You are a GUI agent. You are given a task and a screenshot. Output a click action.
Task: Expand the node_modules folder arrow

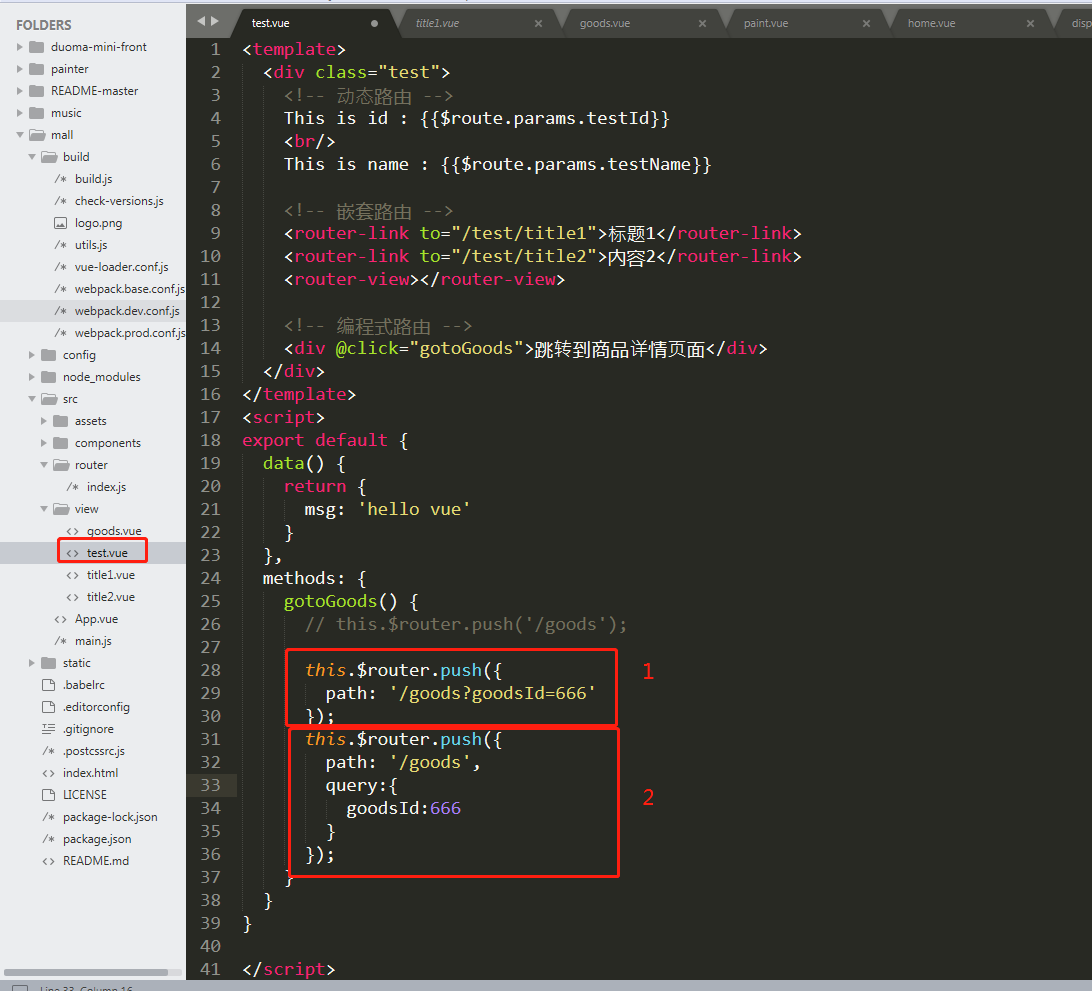click(32, 377)
